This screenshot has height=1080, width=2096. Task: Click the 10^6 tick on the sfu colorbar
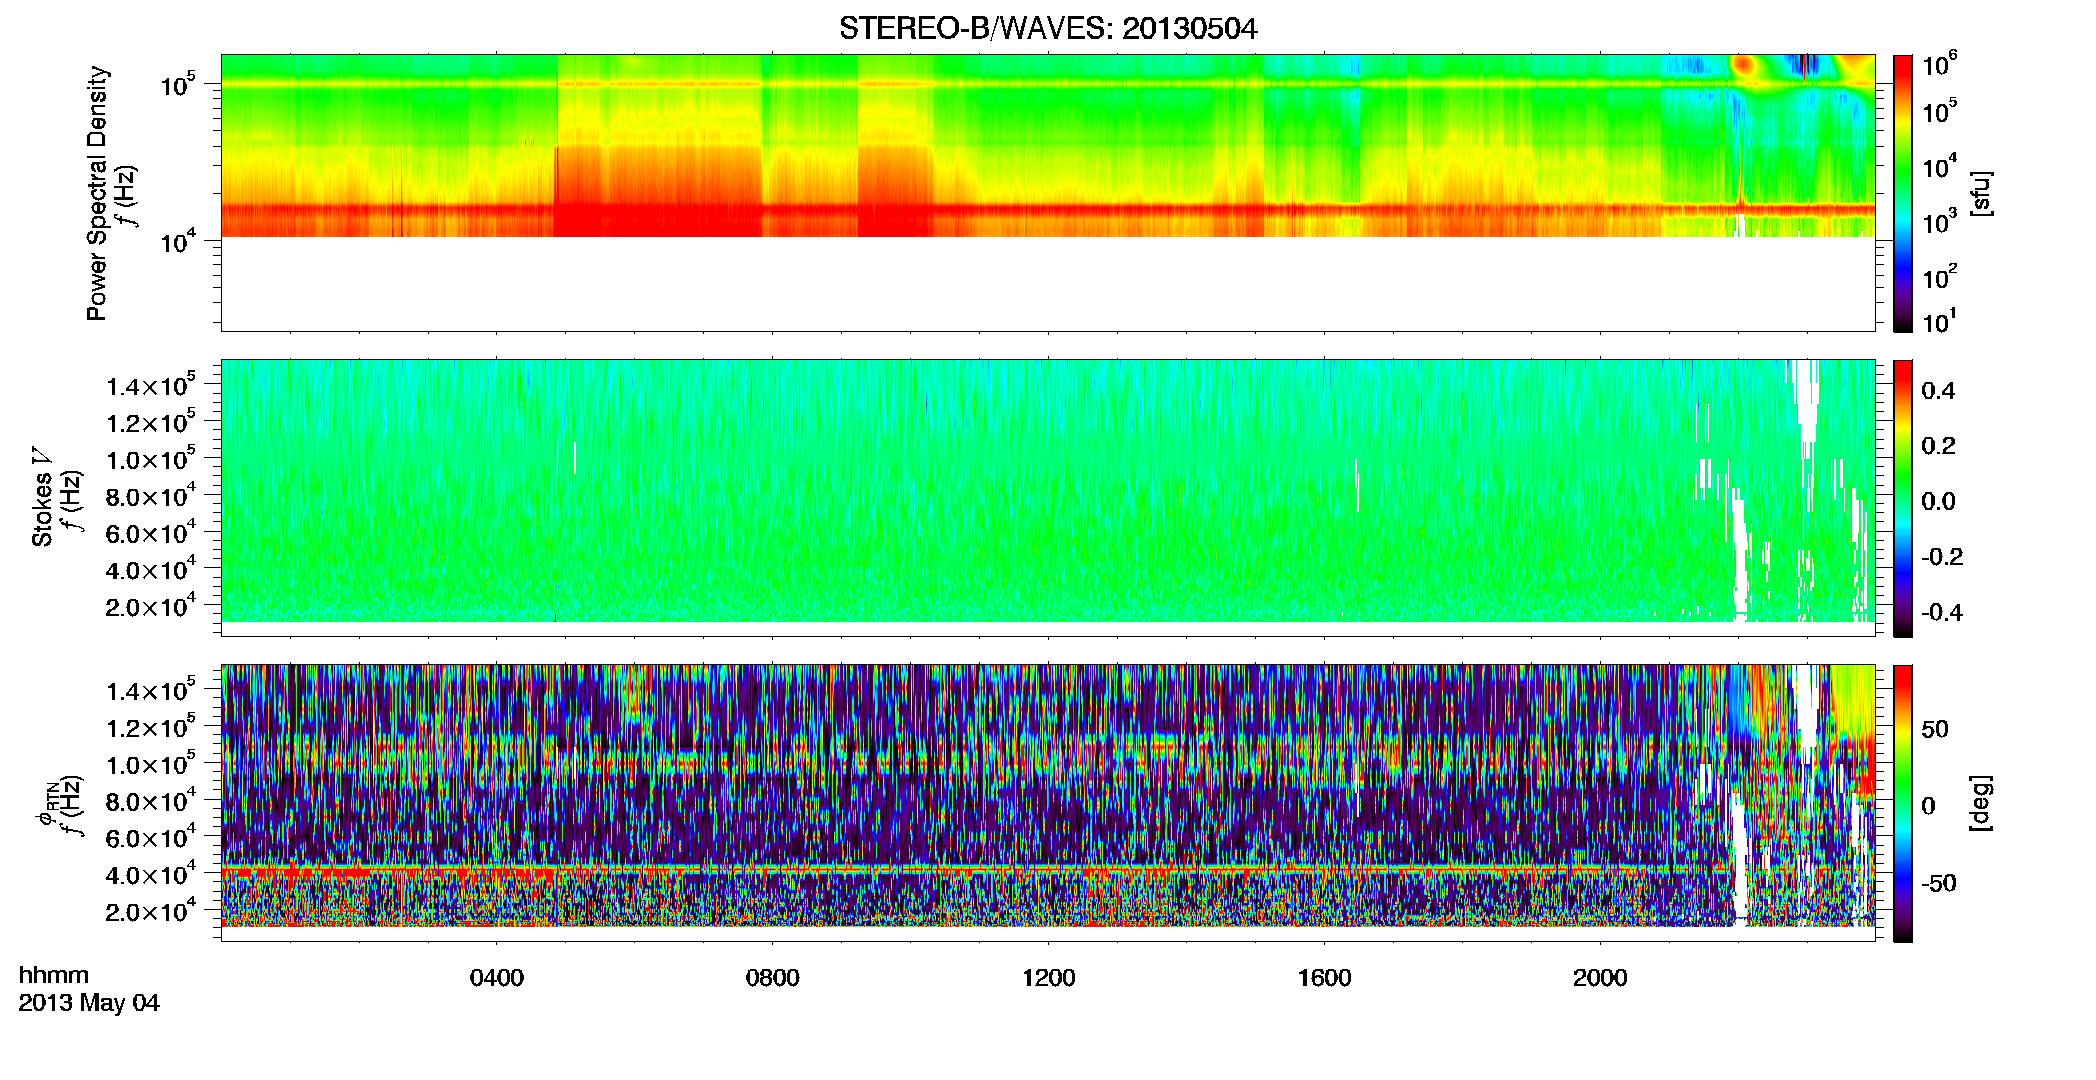(x=1939, y=65)
